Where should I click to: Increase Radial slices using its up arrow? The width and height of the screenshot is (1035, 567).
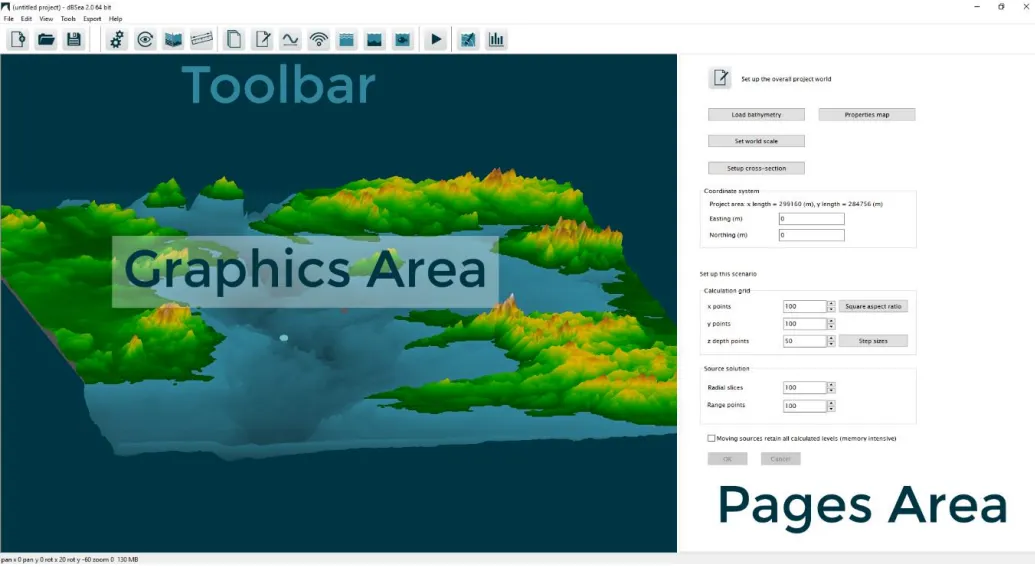coord(831,385)
